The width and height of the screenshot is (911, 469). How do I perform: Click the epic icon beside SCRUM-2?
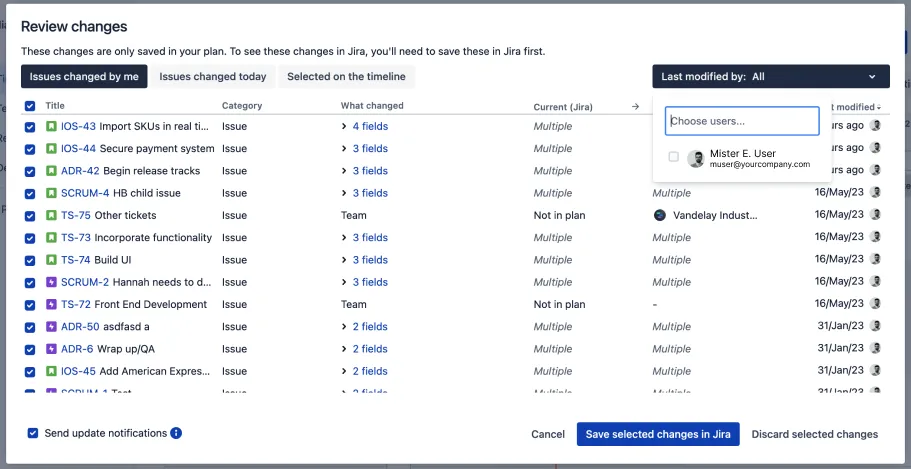[51, 282]
